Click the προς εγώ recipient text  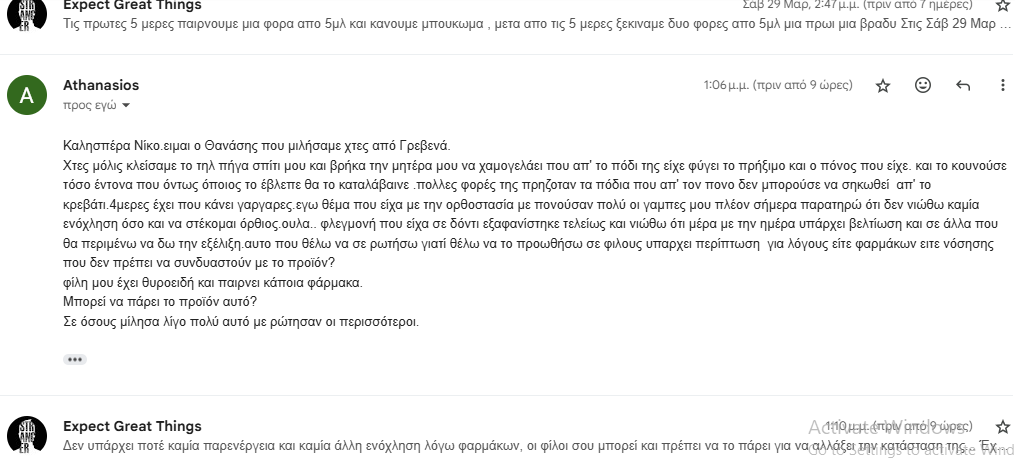[x=90, y=105]
